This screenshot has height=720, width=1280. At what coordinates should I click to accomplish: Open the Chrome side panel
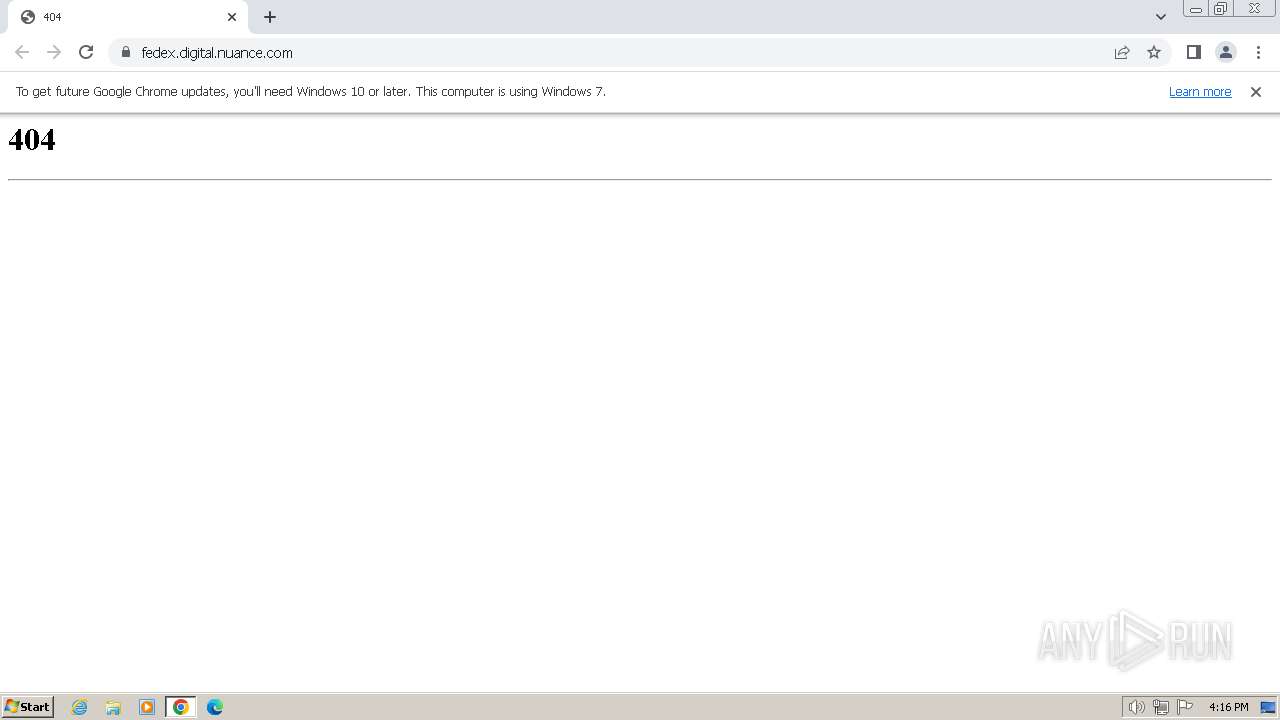pyautogui.click(x=1193, y=52)
